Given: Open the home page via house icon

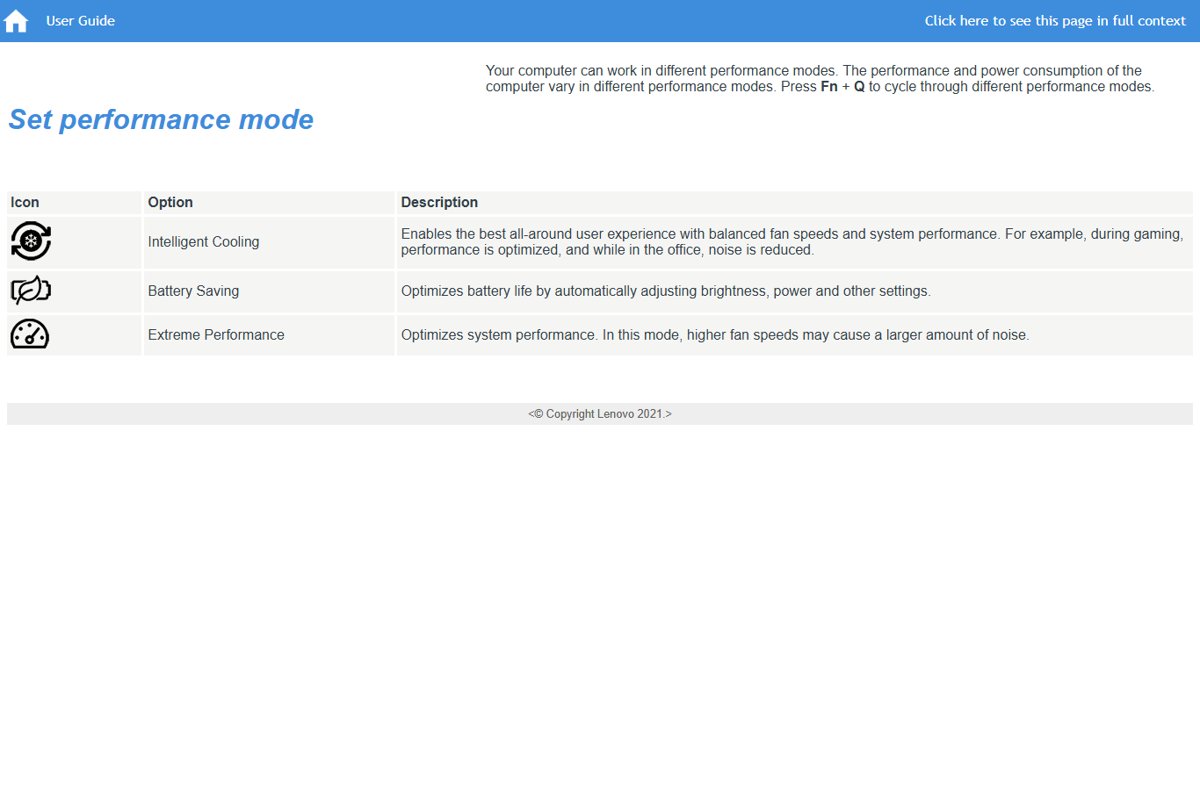Looking at the screenshot, I should point(16,21).
